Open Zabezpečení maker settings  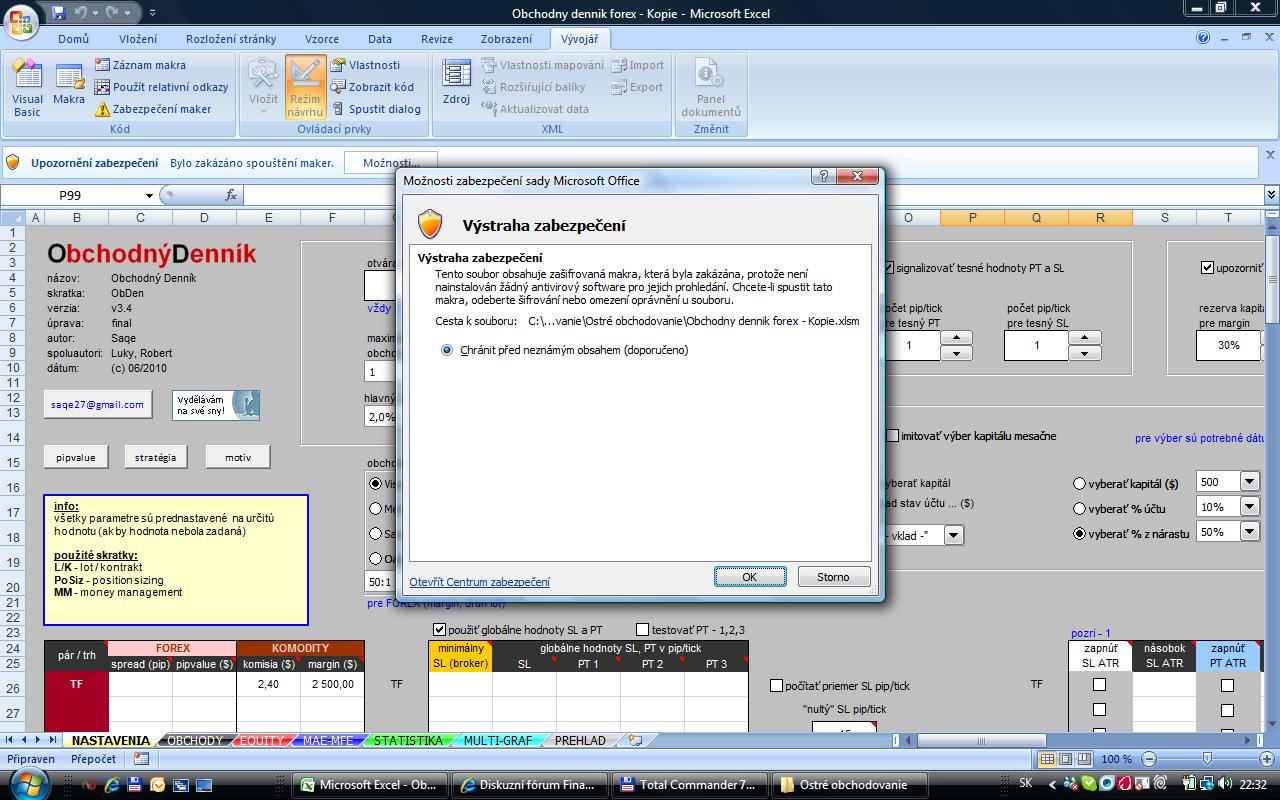click(x=161, y=109)
